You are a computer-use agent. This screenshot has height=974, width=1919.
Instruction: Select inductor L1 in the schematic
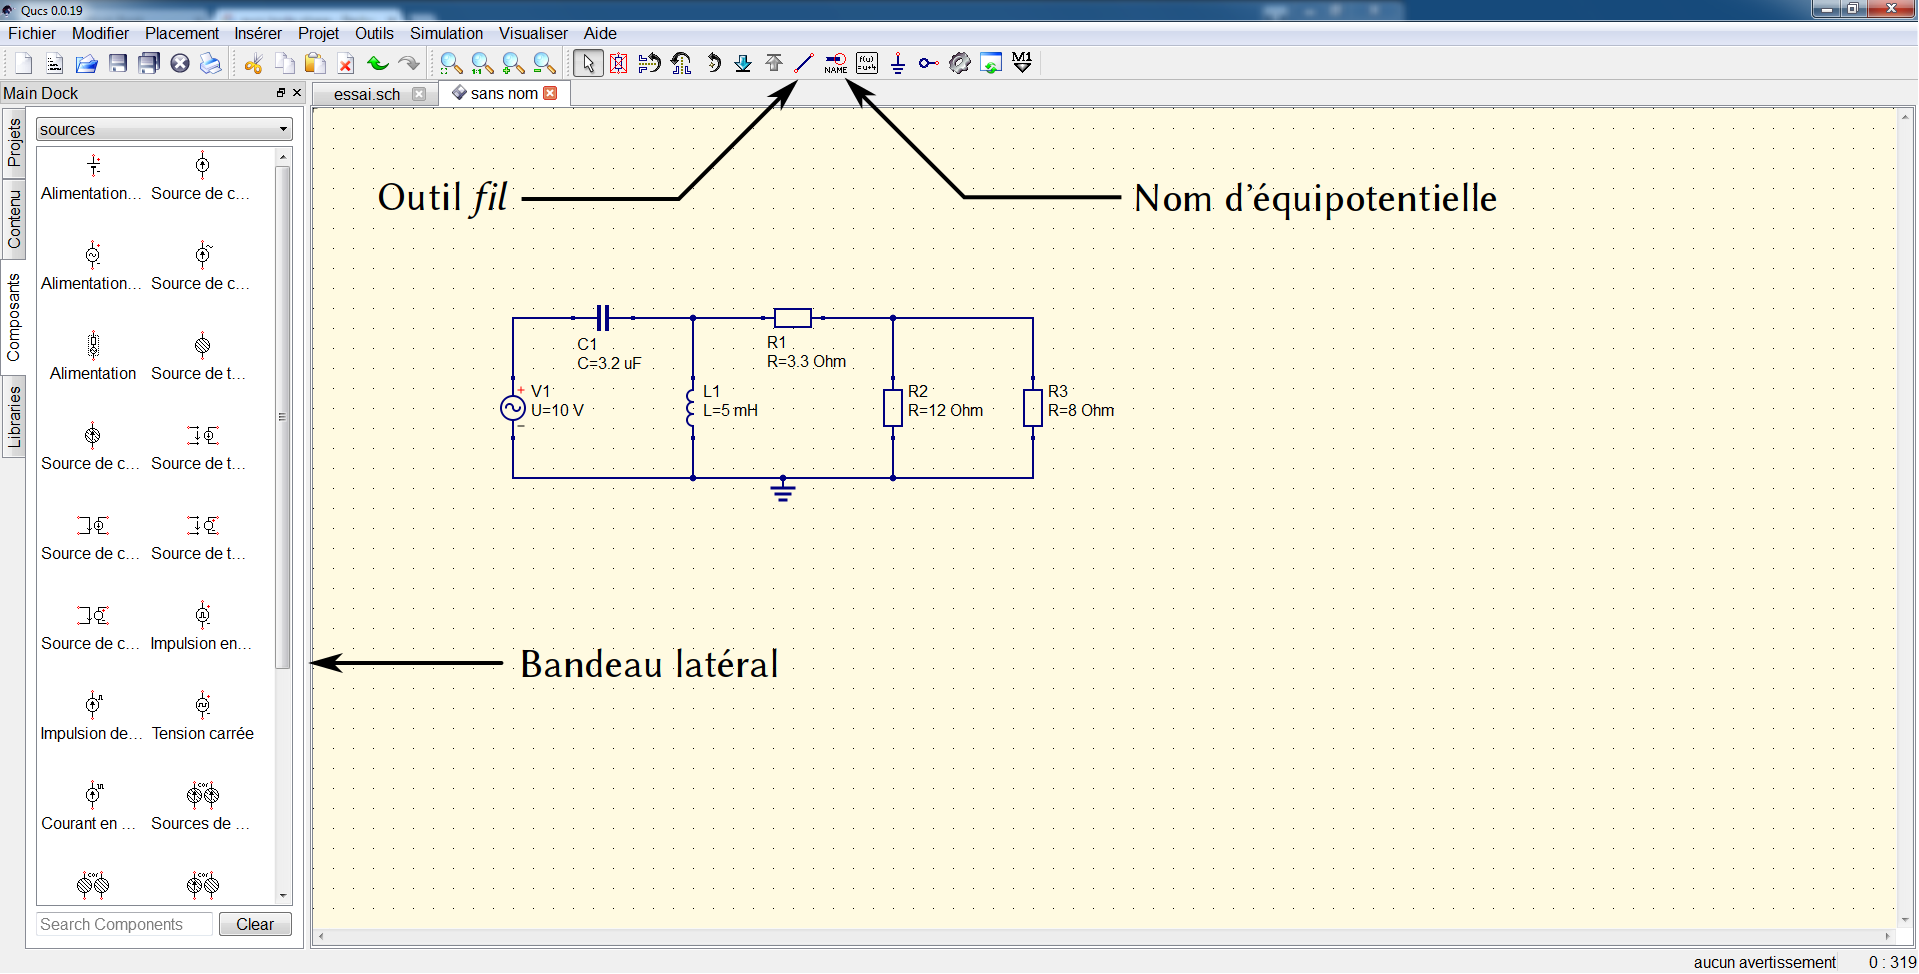pos(691,408)
